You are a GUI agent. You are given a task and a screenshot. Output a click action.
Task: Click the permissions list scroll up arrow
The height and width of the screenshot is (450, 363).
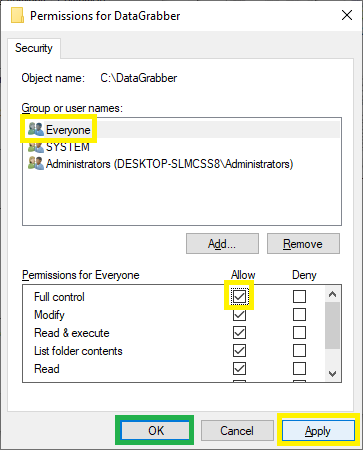[332, 294]
